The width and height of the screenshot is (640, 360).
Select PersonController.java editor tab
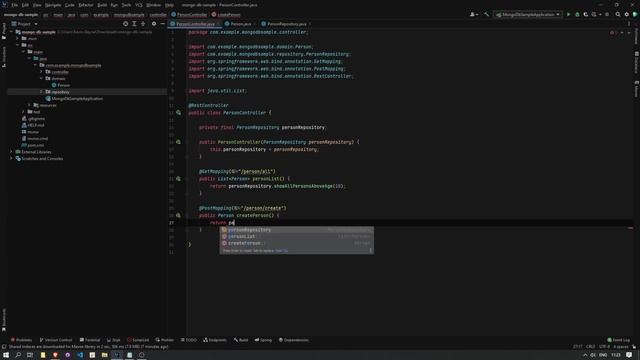pos(195,24)
